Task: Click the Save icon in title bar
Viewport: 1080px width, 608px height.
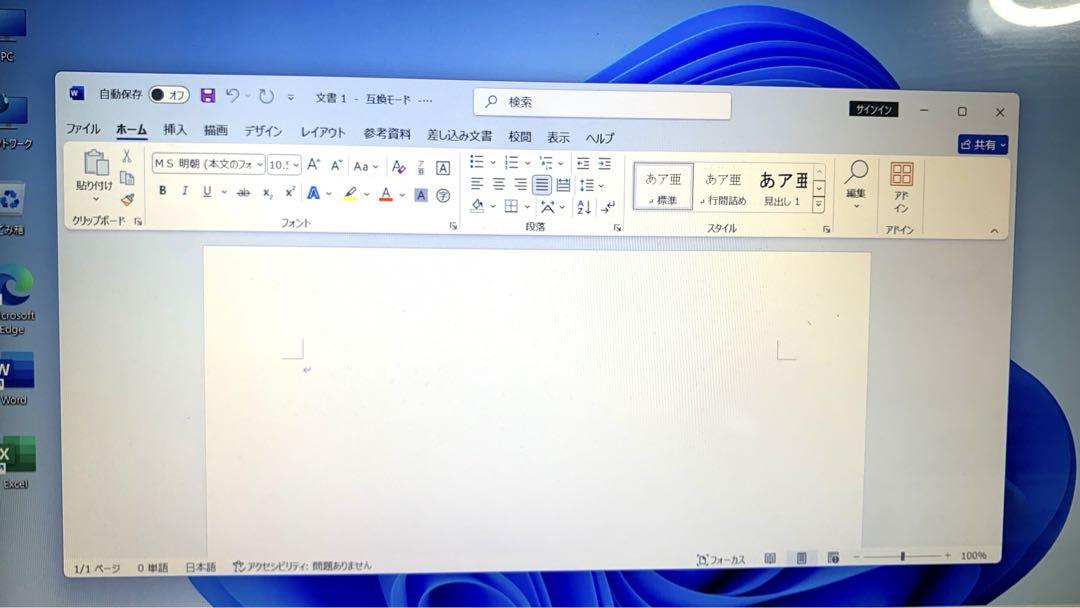Action: (x=207, y=95)
